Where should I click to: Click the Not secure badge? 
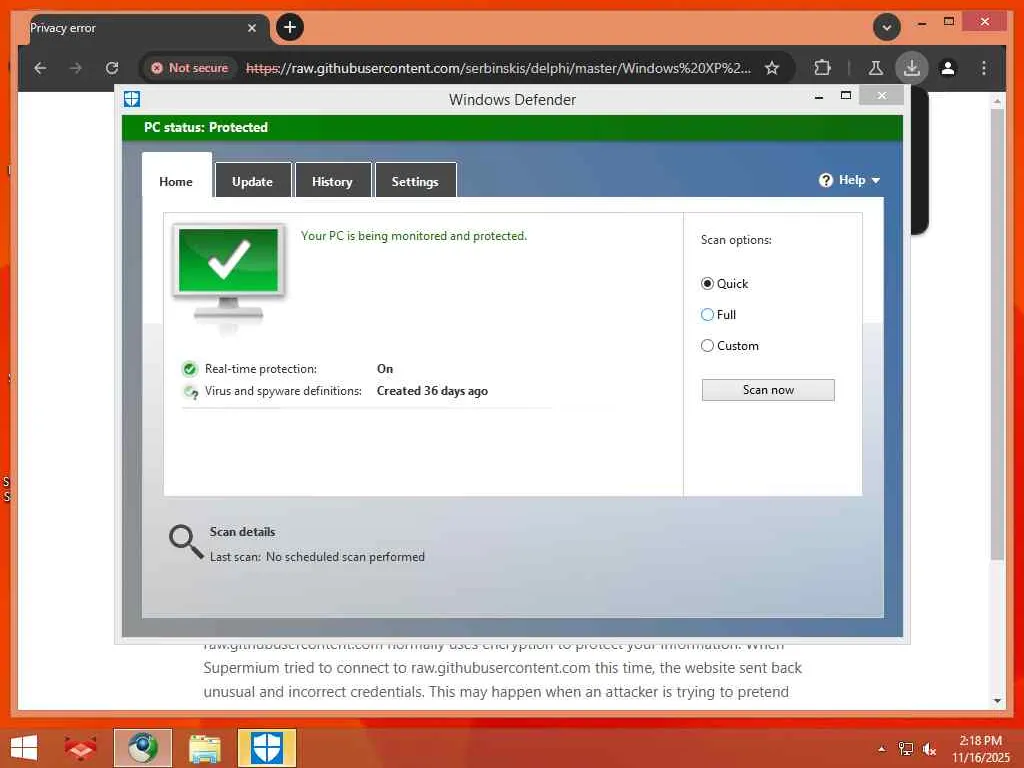(190, 68)
